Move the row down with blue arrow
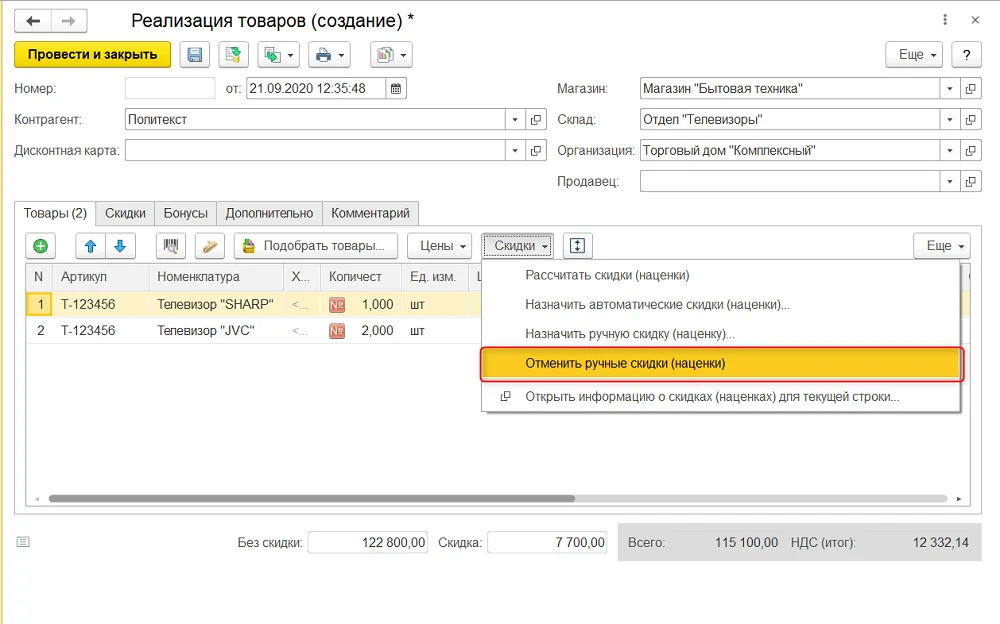 120,246
